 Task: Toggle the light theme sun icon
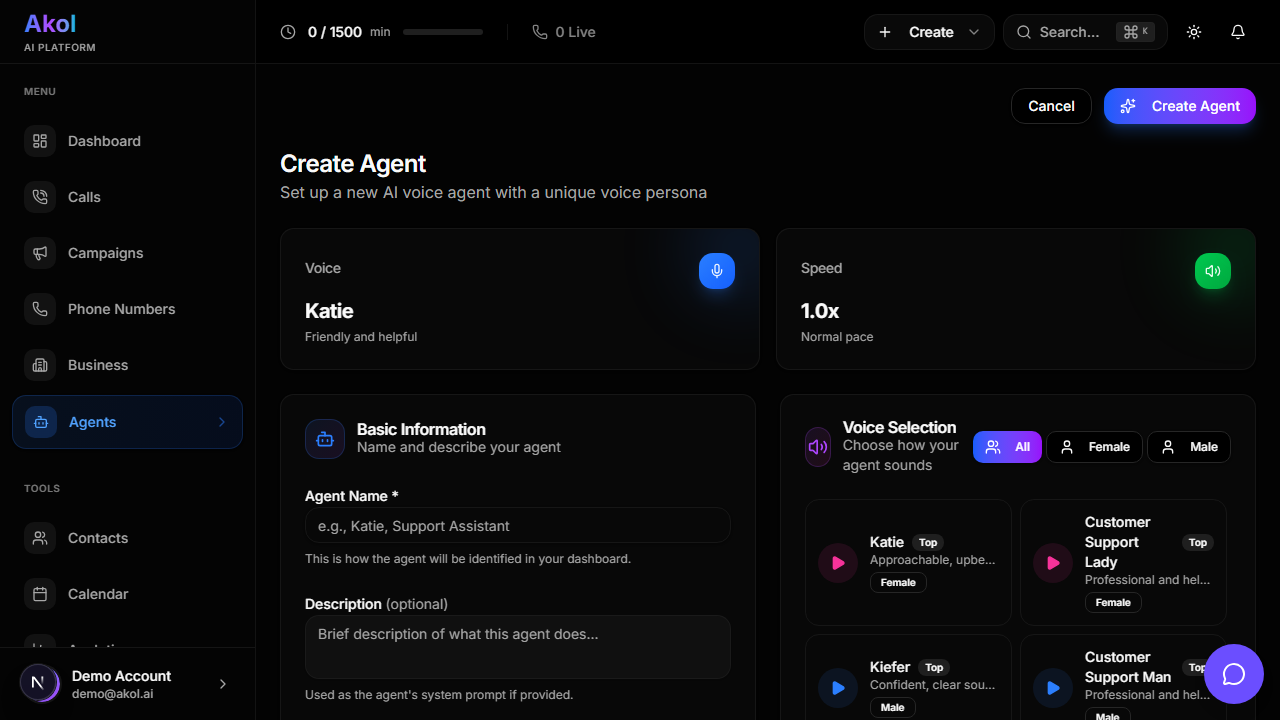(x=1193, y=31)
